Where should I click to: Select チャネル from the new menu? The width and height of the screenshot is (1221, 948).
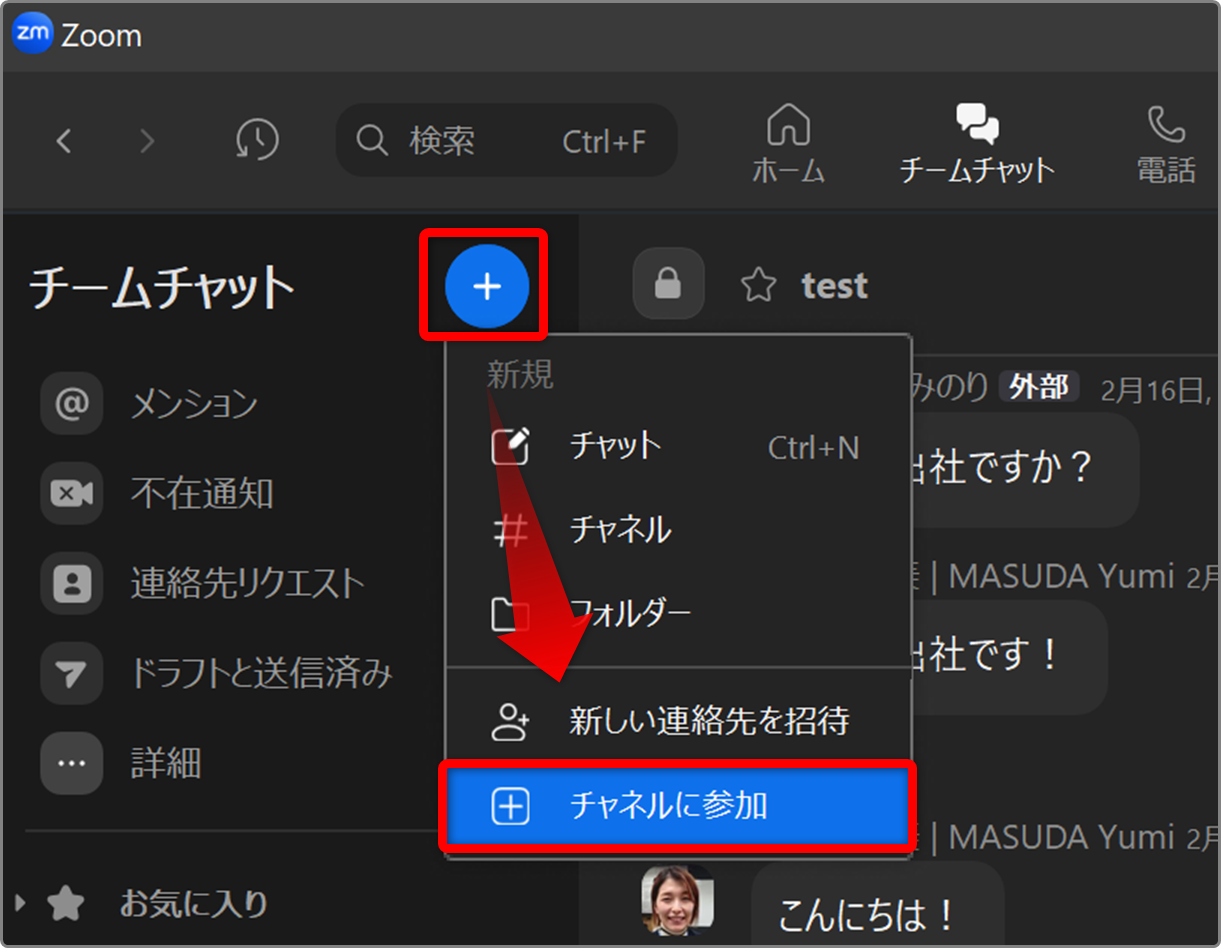[x=678, y=530]
